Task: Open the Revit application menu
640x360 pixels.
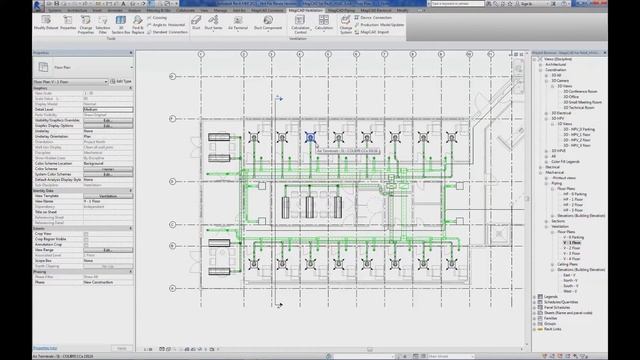Action: point(38,5)
